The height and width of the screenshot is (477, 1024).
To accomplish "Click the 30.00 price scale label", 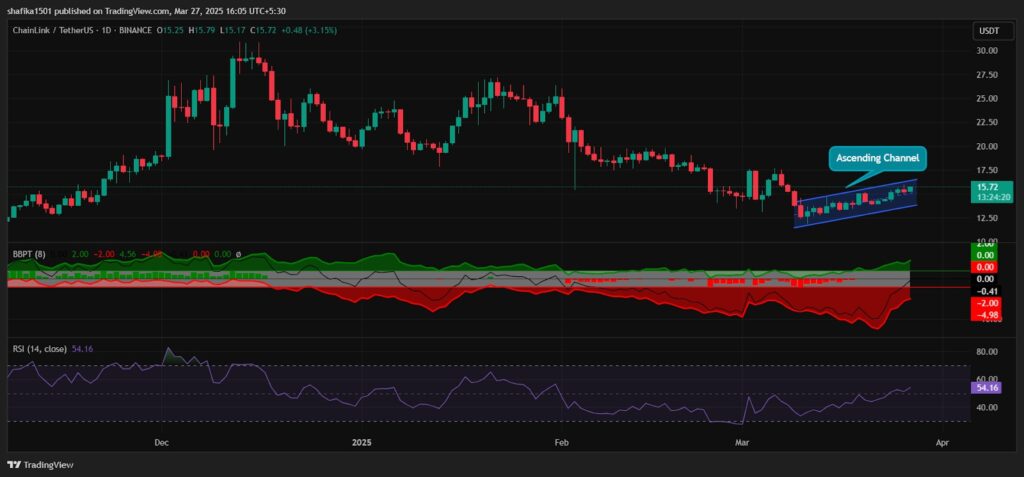I will pyautogui.click(x=988, y=50).
